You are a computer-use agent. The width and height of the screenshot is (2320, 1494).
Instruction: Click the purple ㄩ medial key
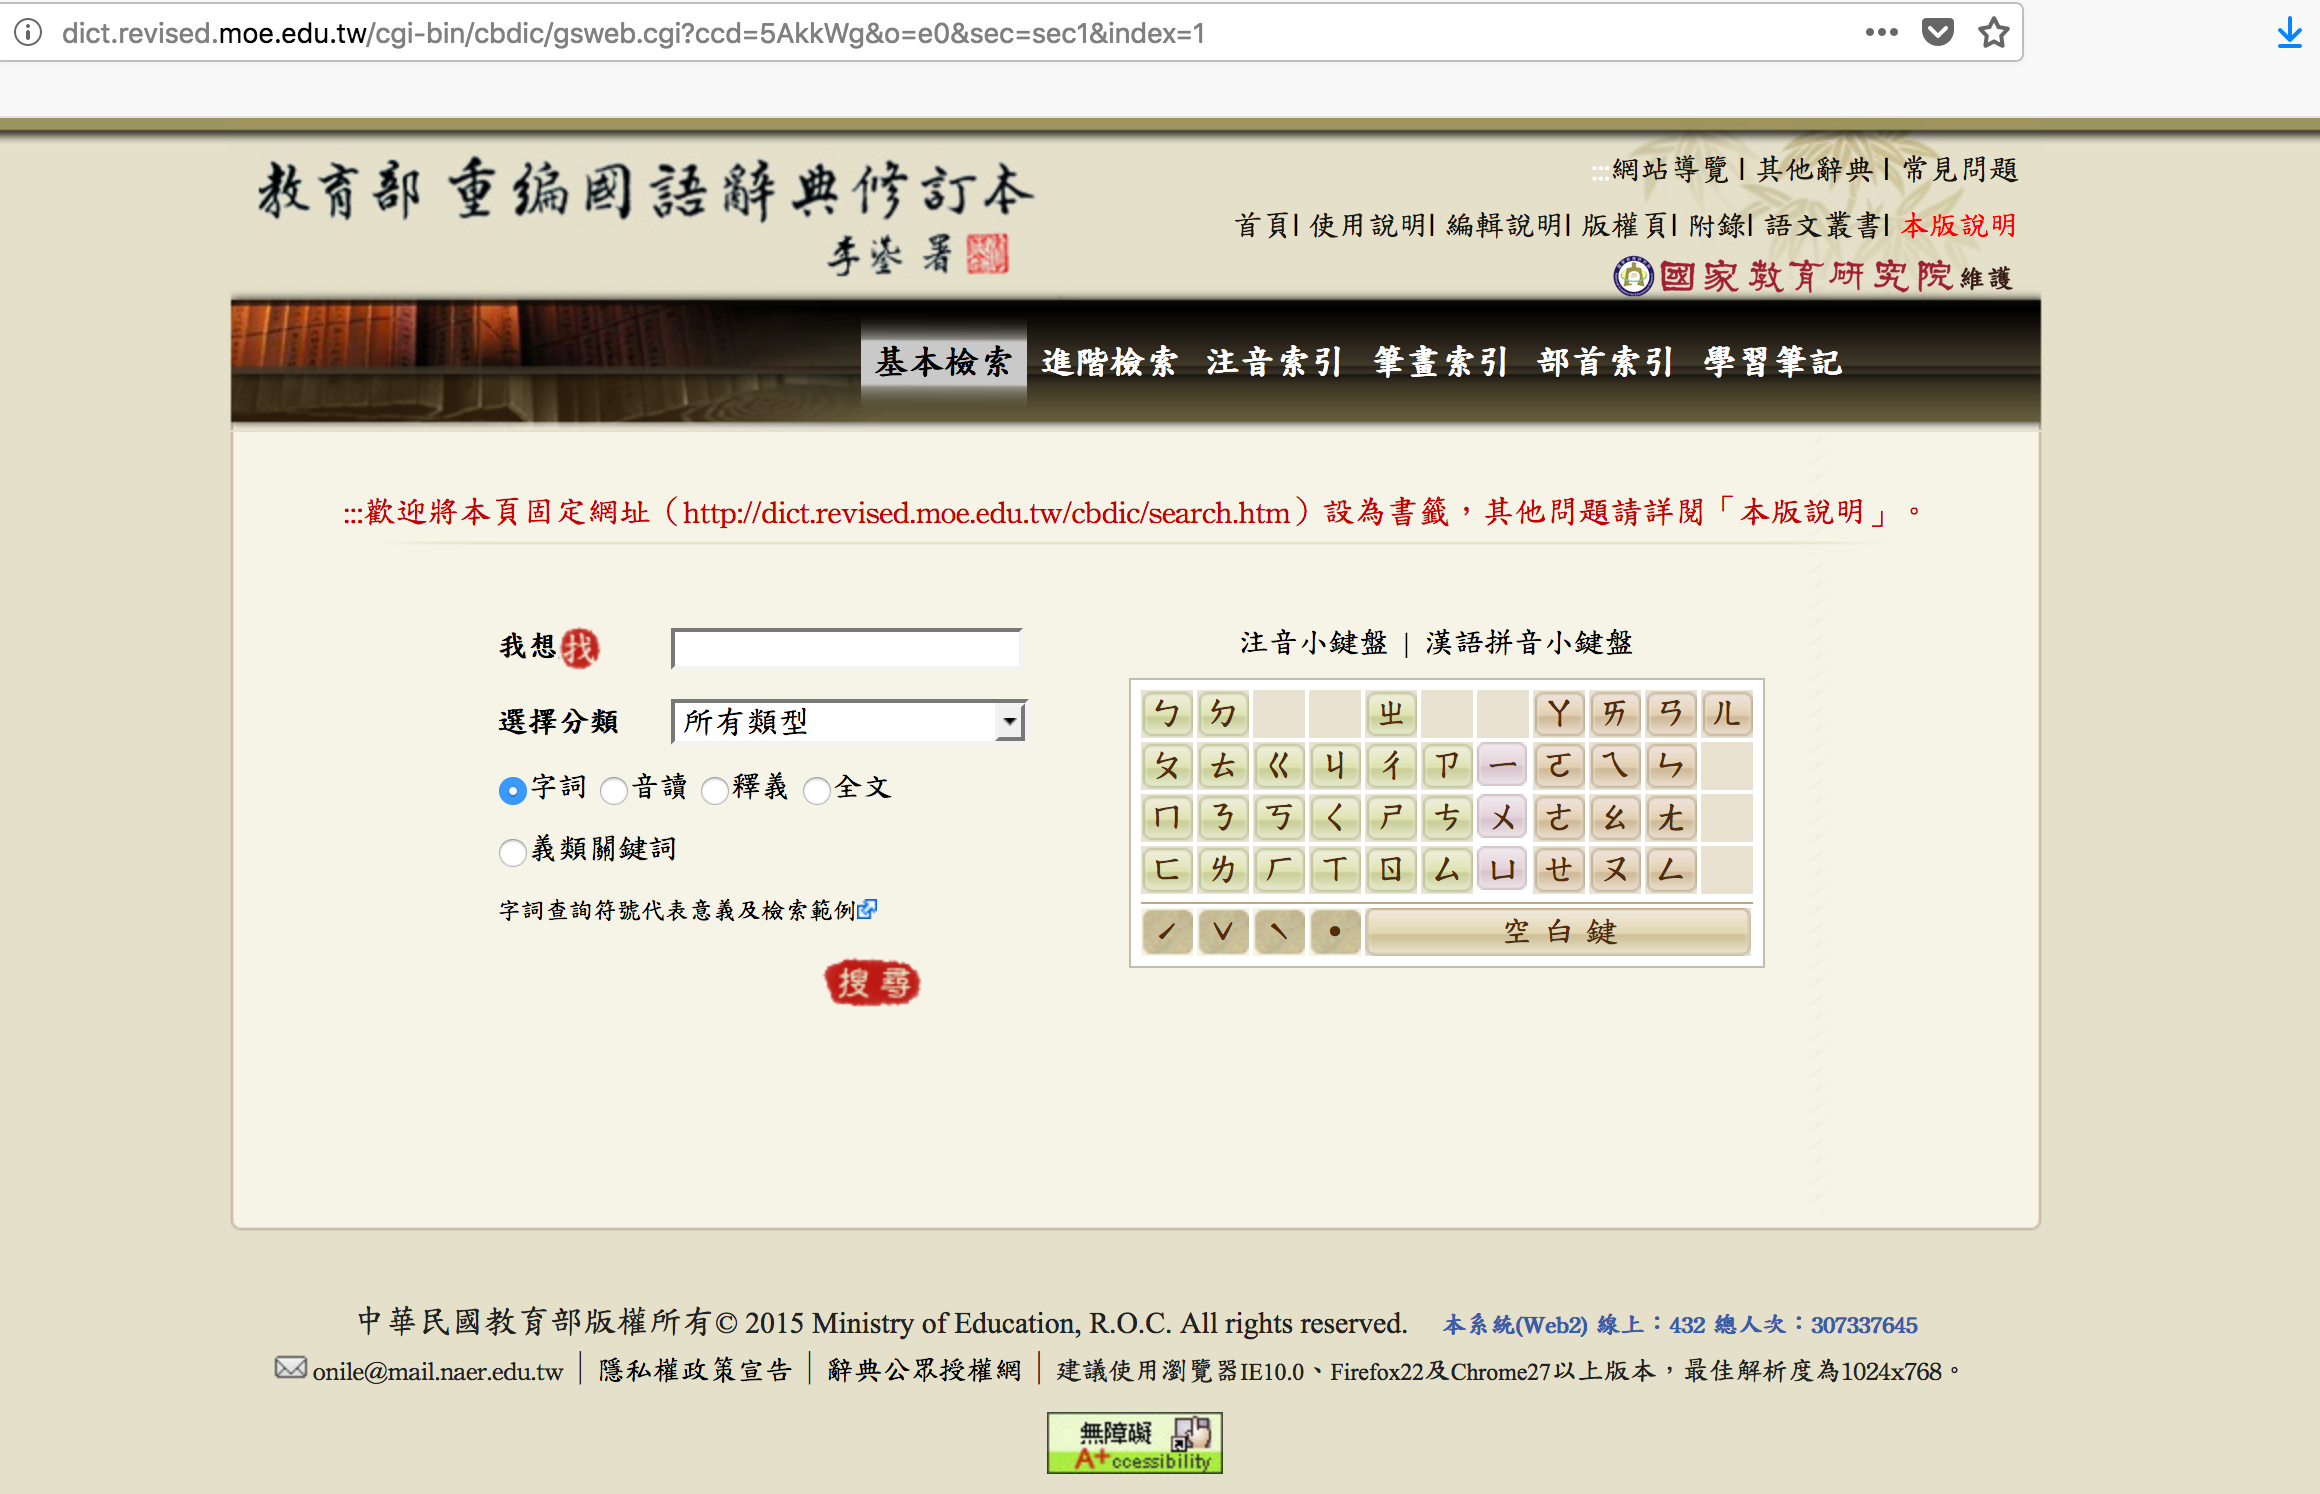click(1503, 870)
